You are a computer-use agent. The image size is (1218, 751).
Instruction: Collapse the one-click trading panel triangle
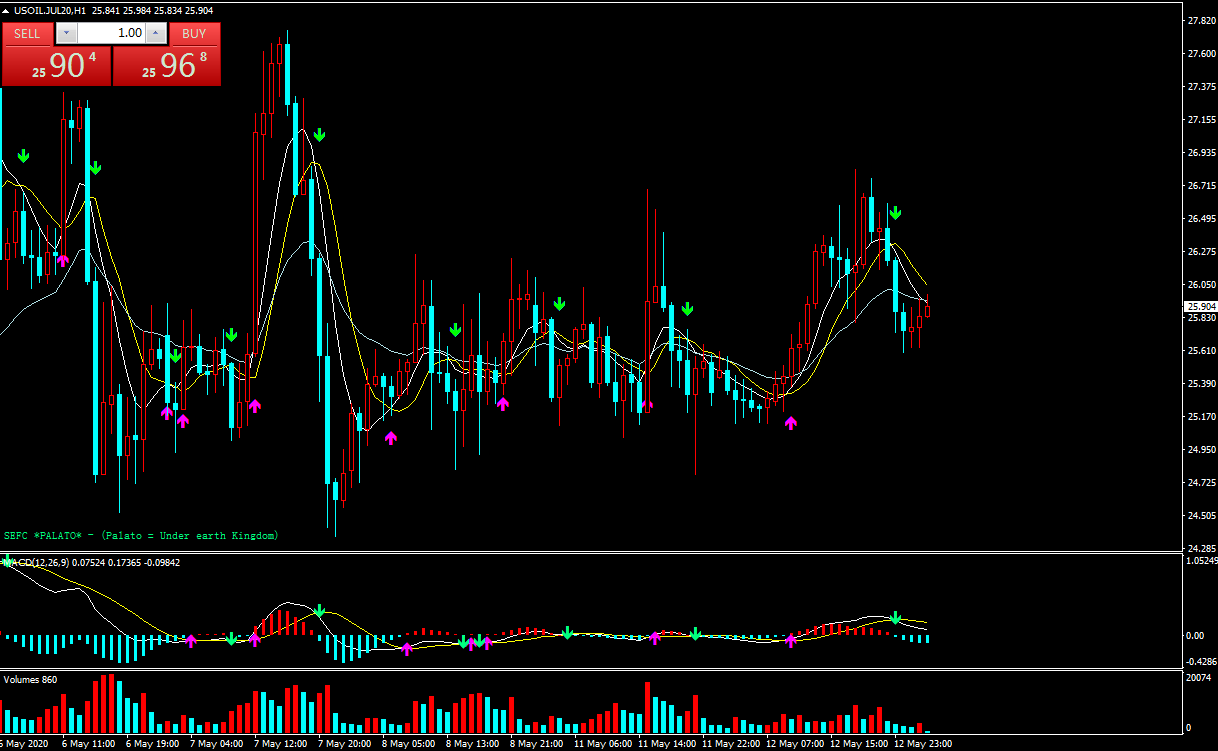pos(7,10)
